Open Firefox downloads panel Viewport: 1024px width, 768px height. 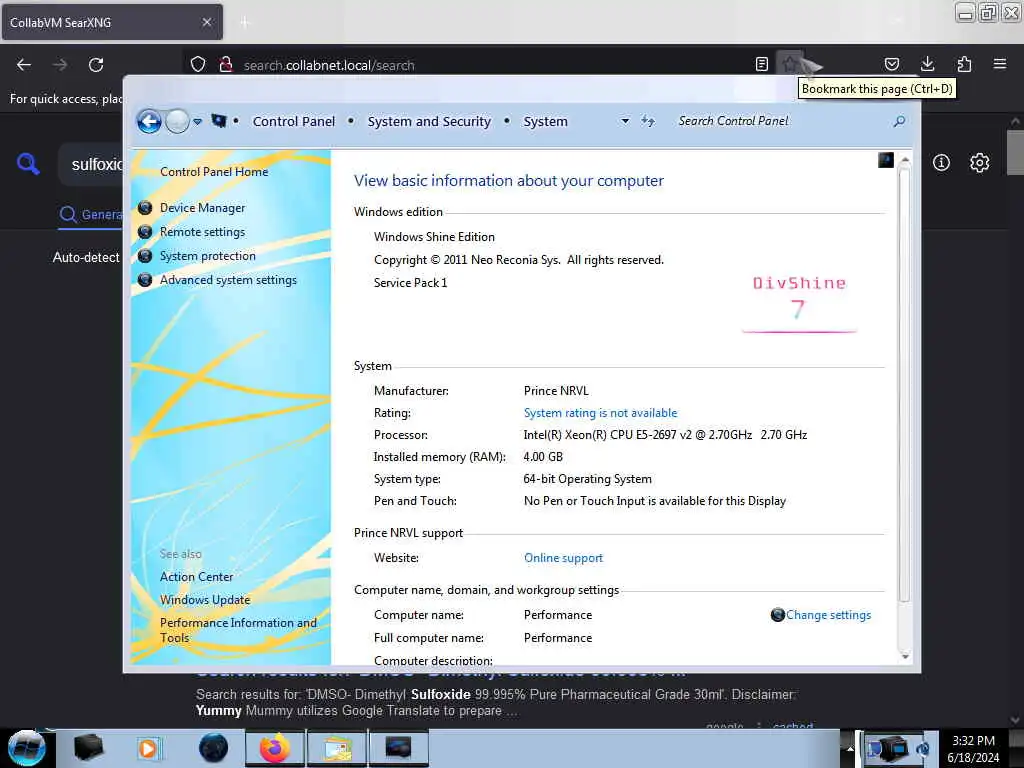pos(927,64)
